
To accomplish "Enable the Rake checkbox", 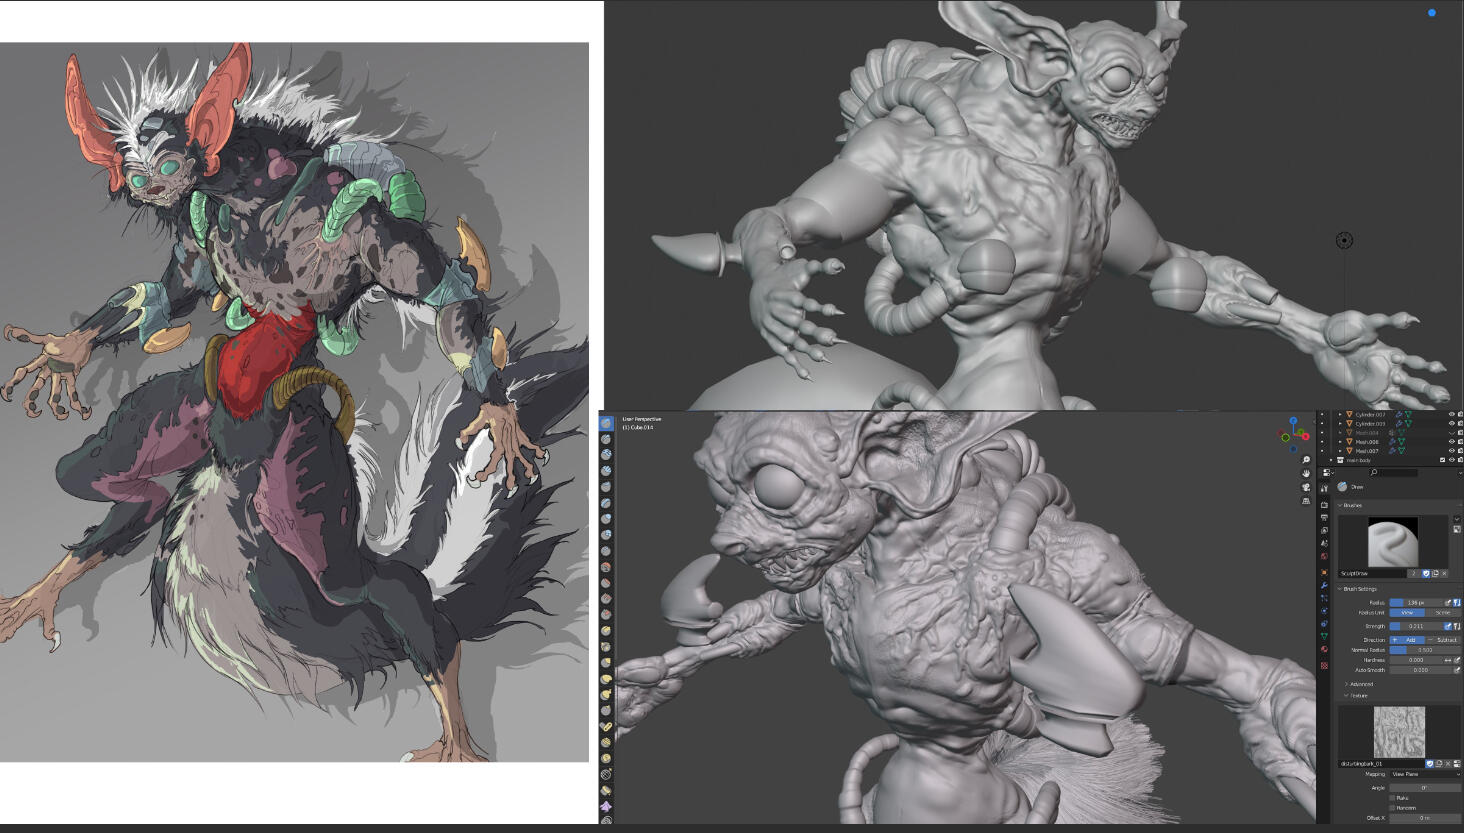I will pos(1392,798).
